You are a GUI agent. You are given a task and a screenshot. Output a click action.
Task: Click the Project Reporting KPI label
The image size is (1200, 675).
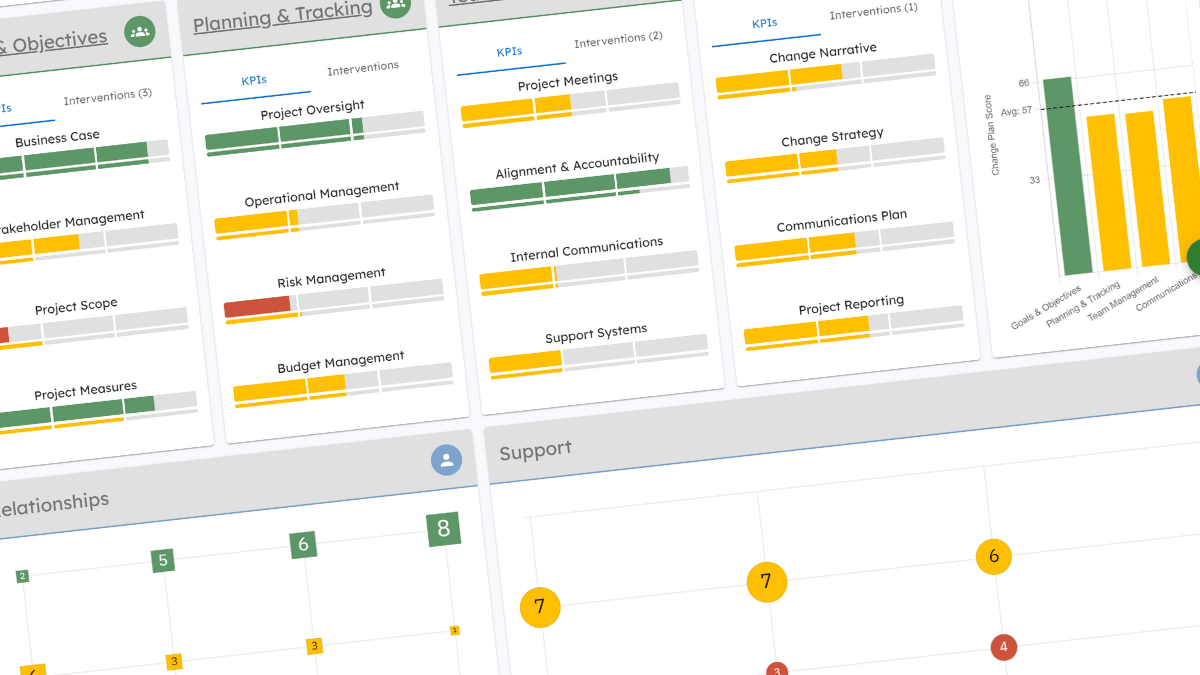click(851, 307)
